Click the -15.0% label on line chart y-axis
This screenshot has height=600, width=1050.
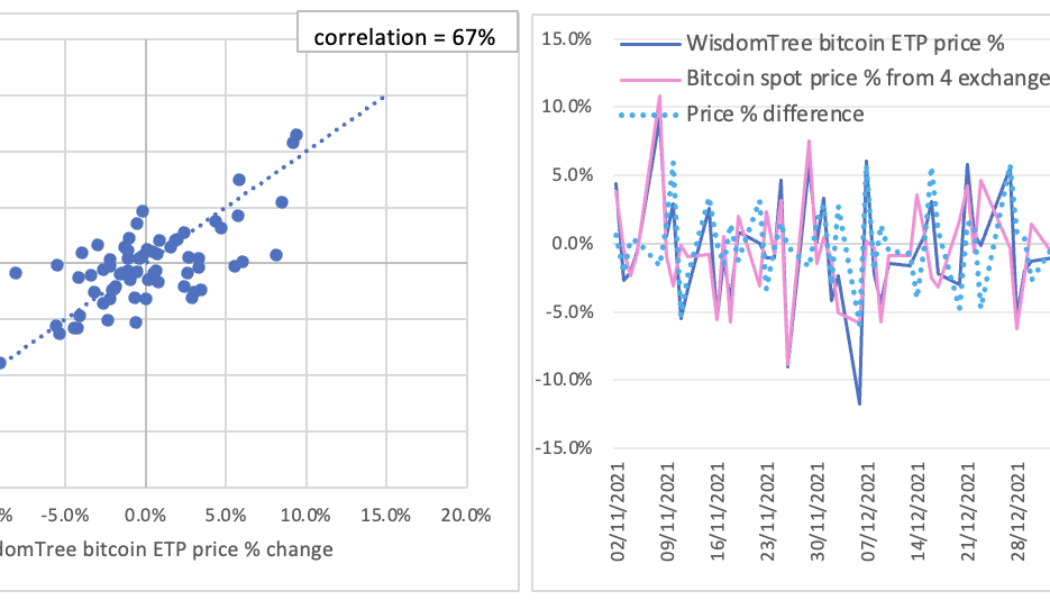(564, 447)
